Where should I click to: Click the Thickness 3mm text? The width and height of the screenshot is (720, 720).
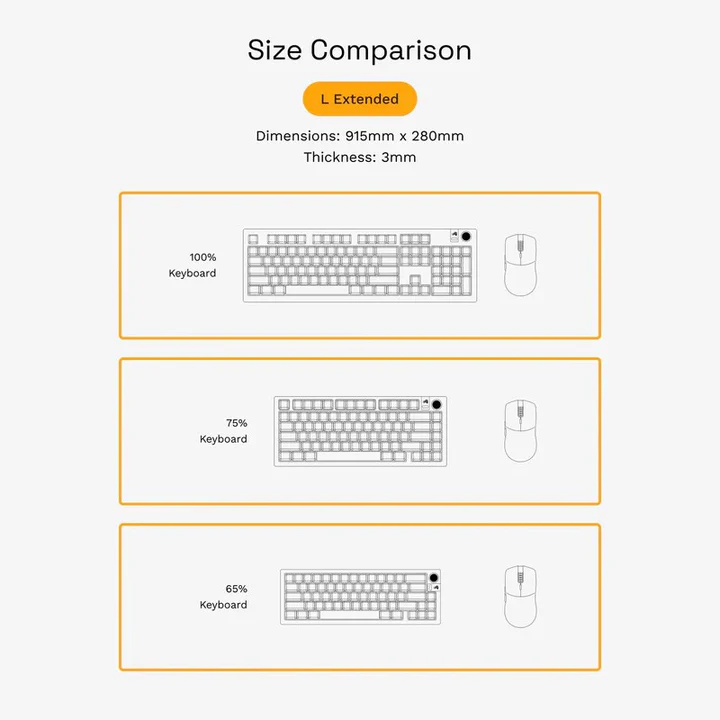(x=359, y=157)
